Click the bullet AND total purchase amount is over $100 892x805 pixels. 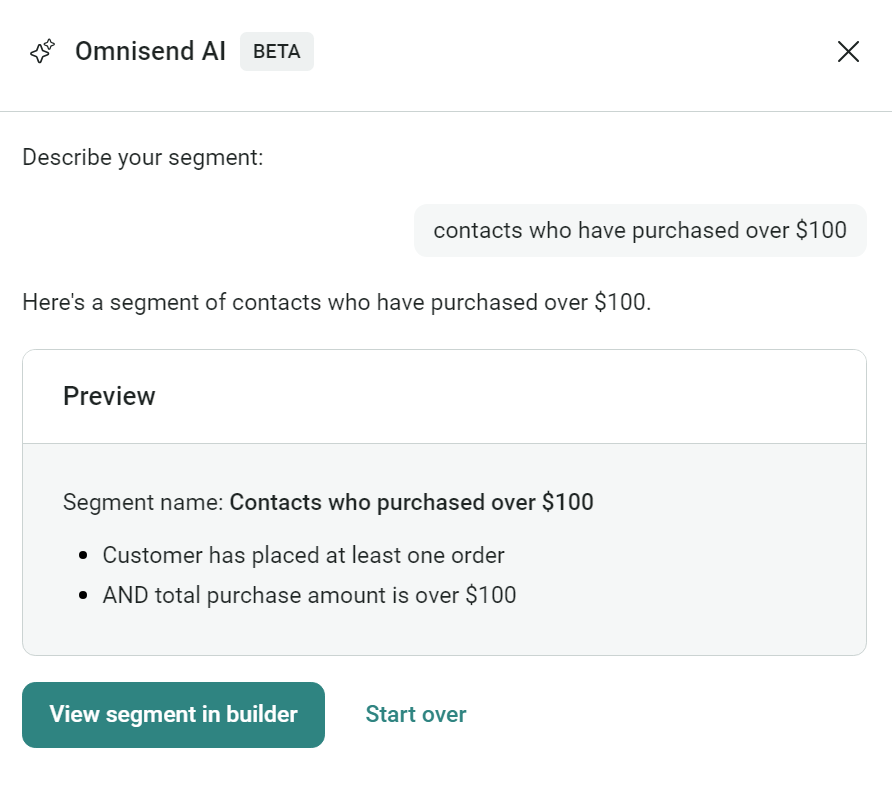coord(309,595)
